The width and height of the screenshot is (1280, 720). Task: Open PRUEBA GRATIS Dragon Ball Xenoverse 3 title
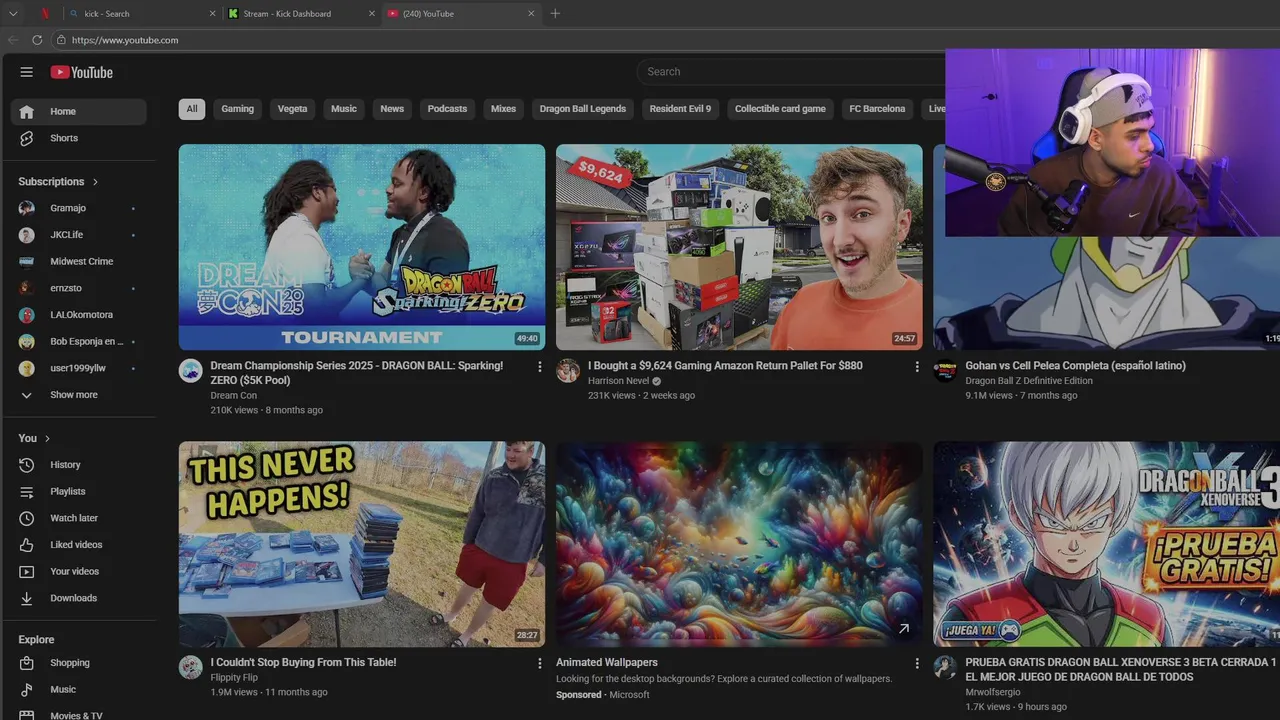(x=1120, y=670)
